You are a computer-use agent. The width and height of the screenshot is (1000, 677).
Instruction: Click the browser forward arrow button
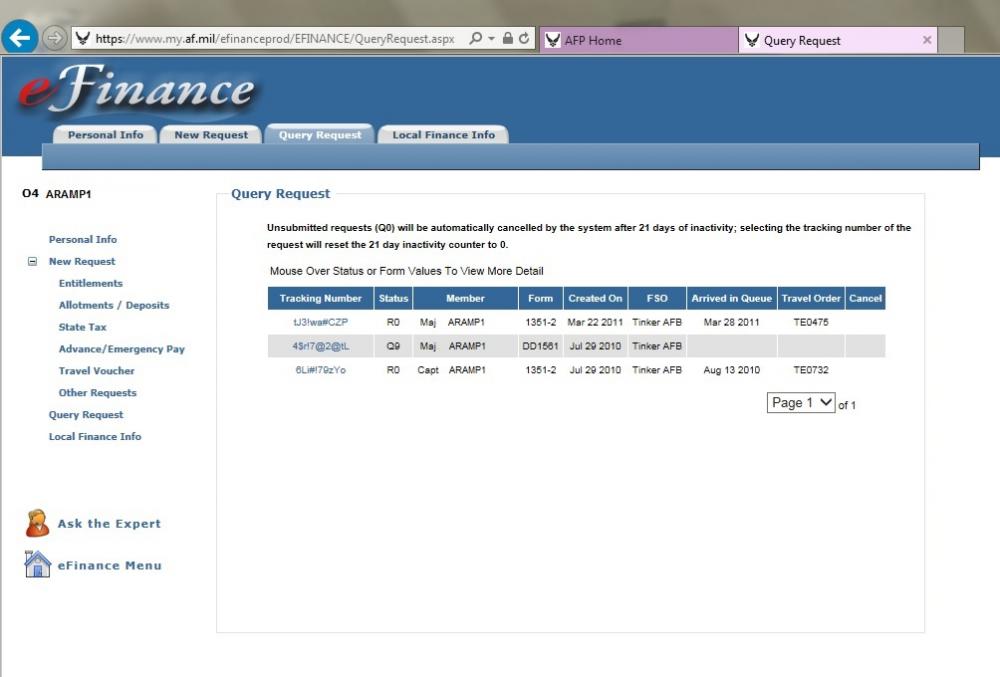pos(54,39)
